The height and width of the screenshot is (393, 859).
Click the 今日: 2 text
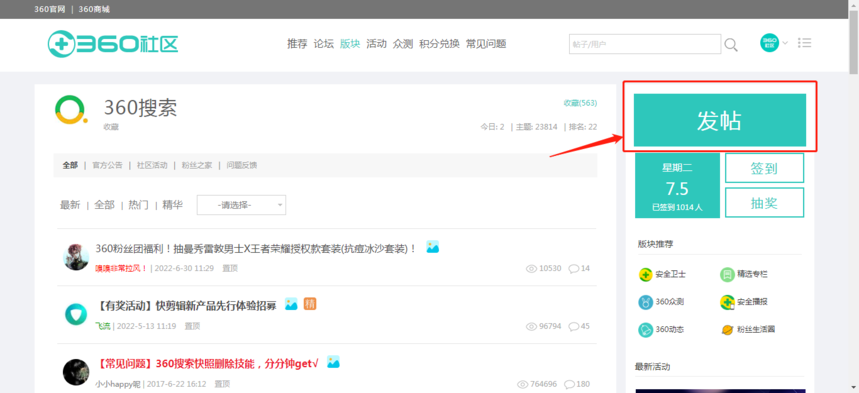click(493, 127)
